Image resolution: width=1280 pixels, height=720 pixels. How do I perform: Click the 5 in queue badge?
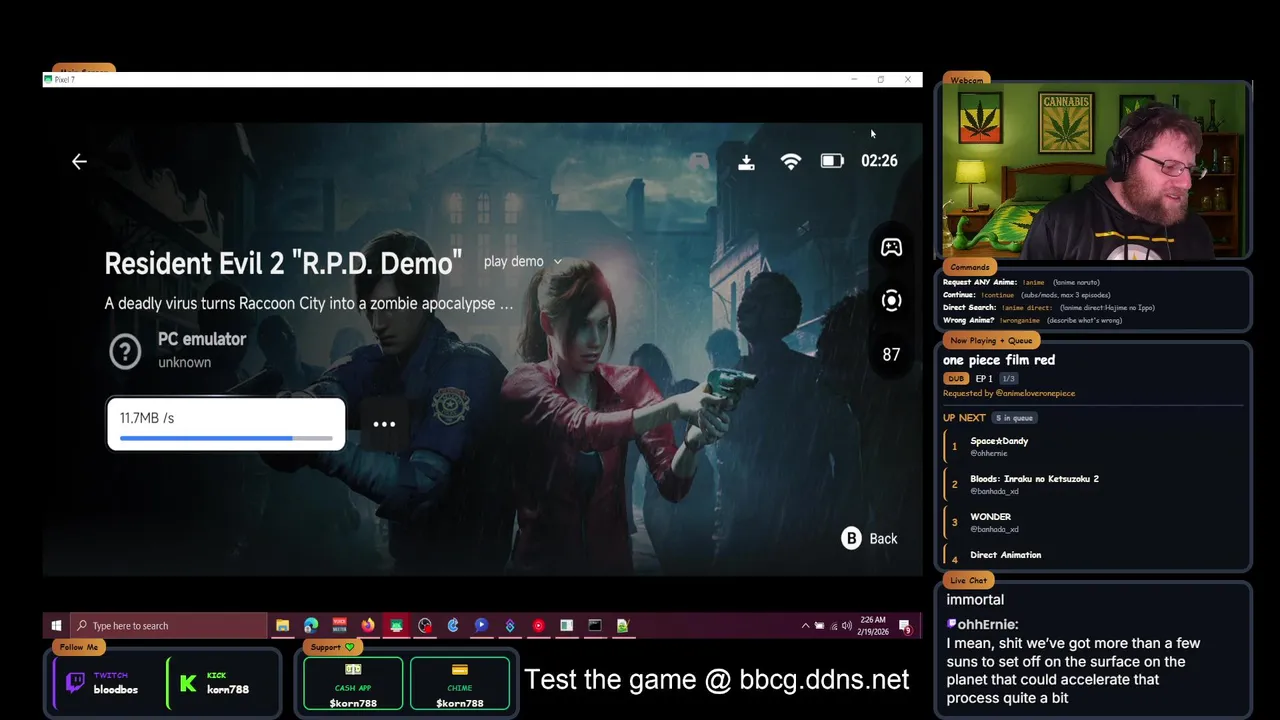pyautogui.click(x=1014, y=418)
